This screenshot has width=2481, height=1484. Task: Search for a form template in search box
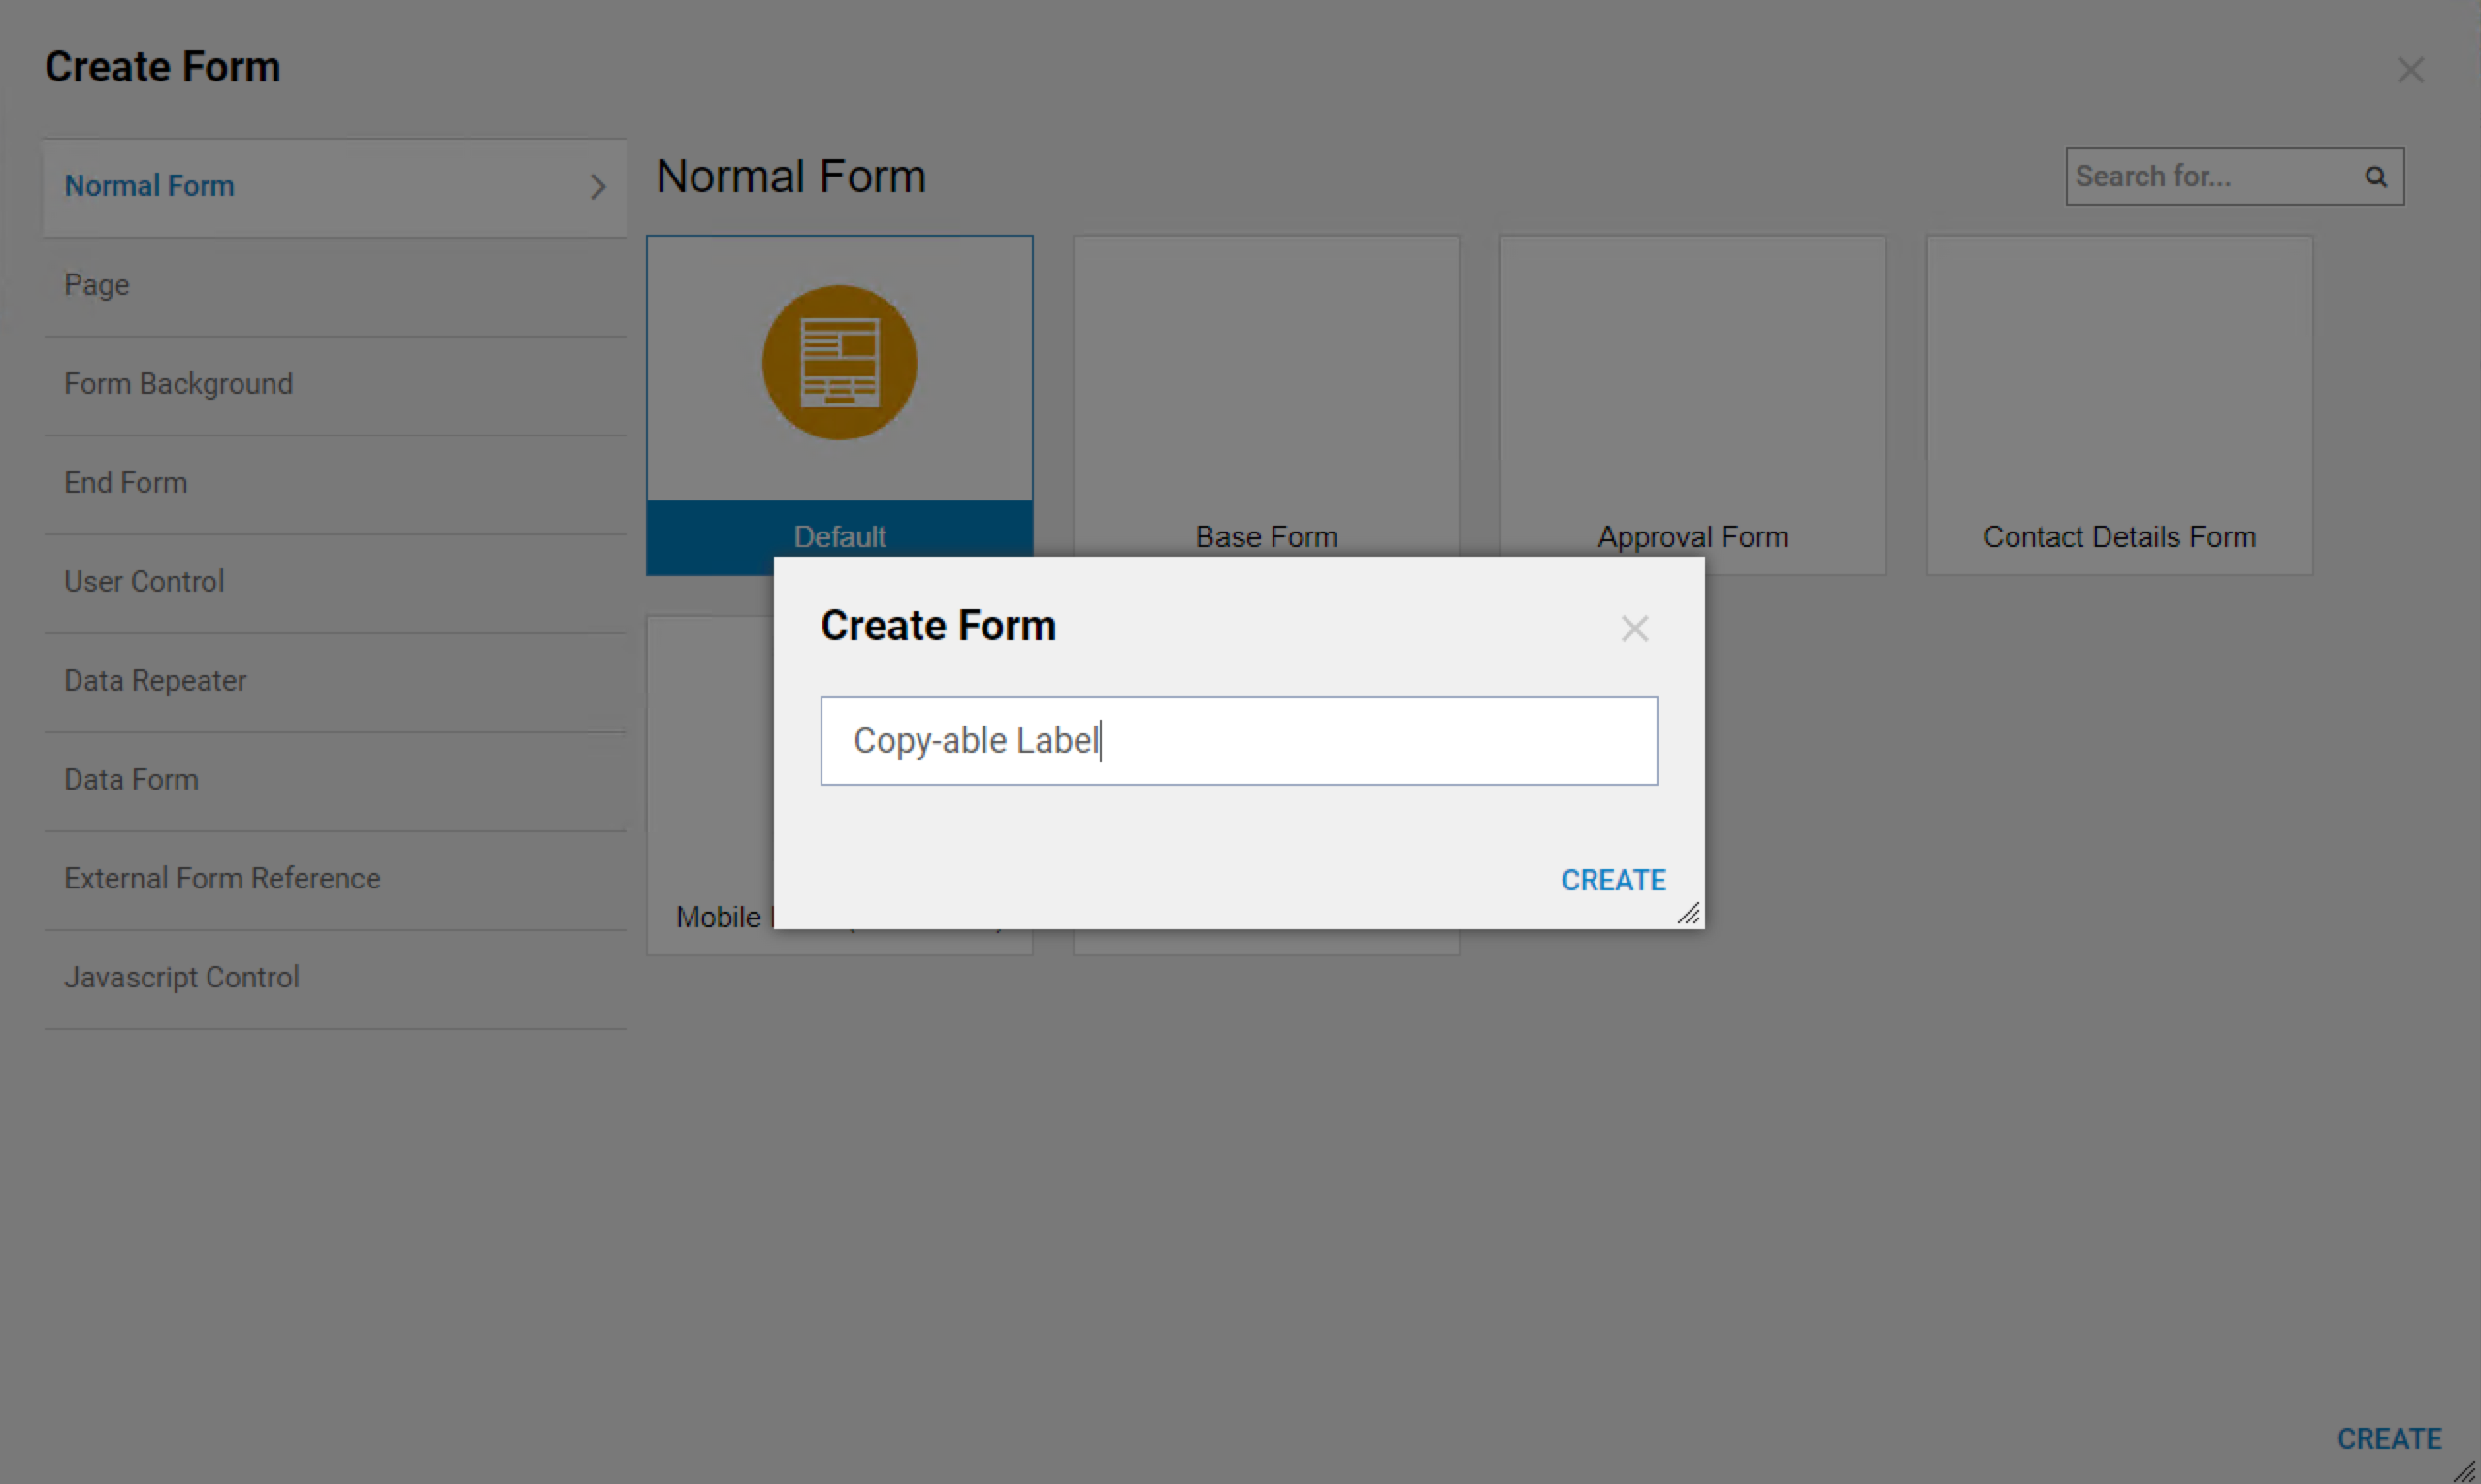coord(2229,175)
